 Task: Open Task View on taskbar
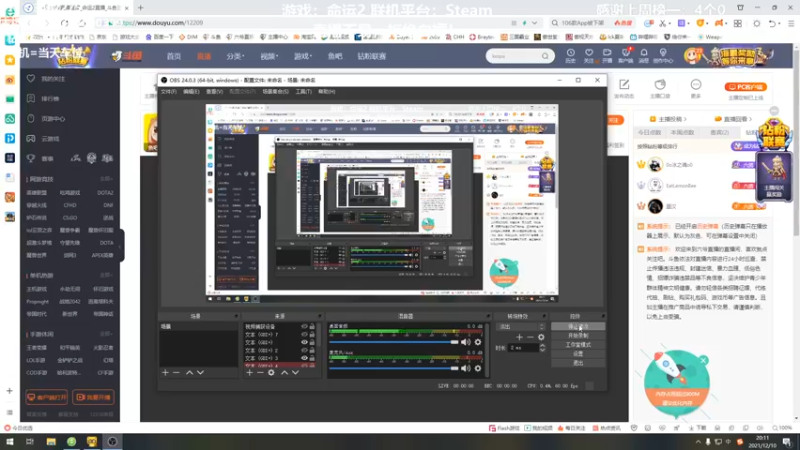click(30, 441)
